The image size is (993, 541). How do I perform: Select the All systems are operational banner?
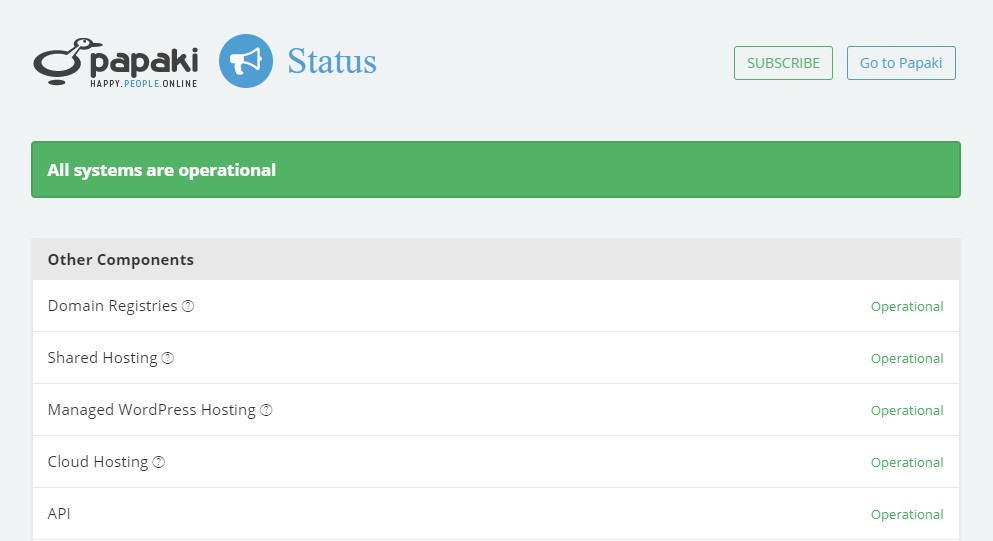click(496, 169)
